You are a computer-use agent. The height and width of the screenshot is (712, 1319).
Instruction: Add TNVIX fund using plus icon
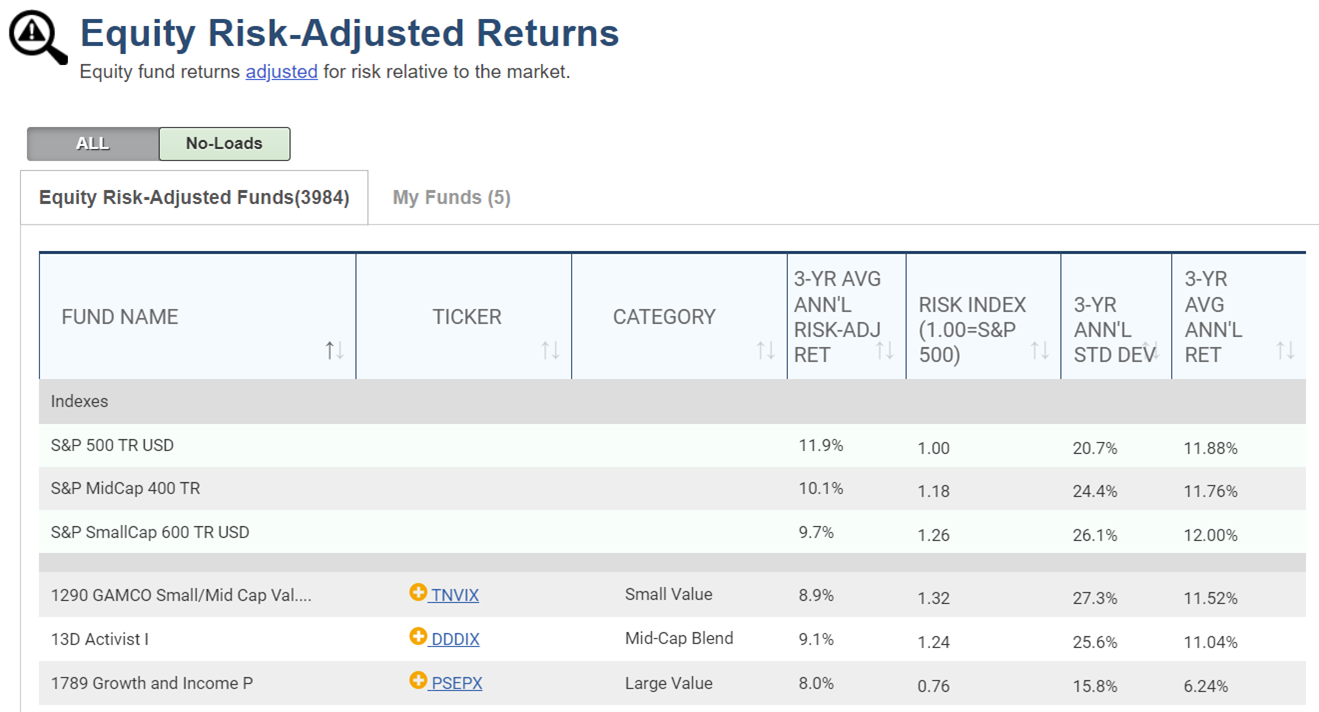pyautogui.click(x=418, y=593)
